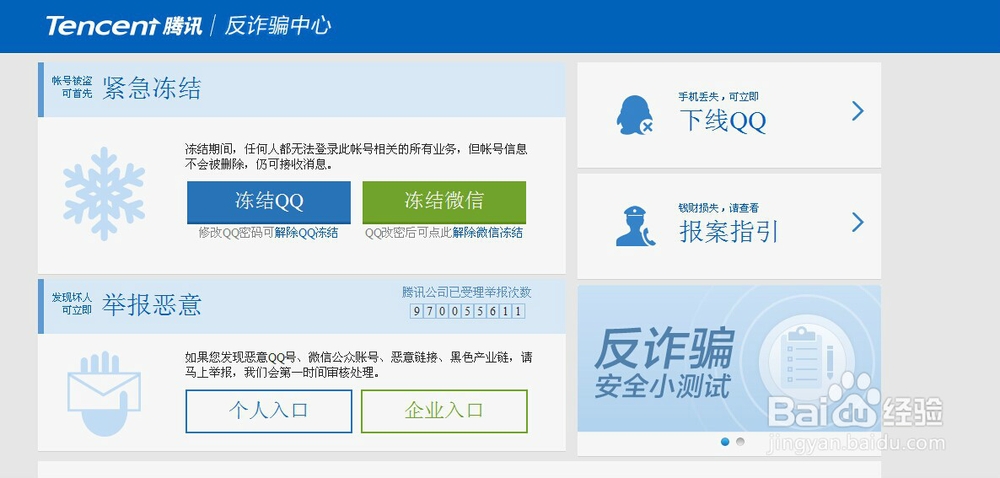Expand the 下线QQ chevron arrow
The image size is (1000, 478).
click(x=858, y=112)
